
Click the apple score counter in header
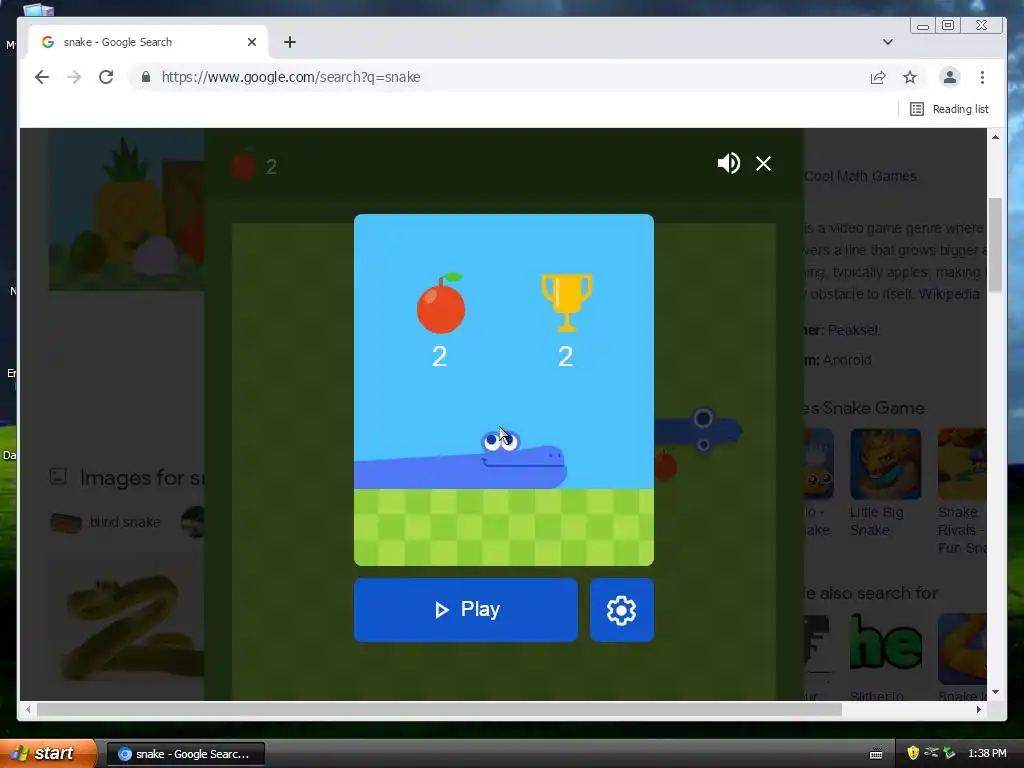coord(255,166)
